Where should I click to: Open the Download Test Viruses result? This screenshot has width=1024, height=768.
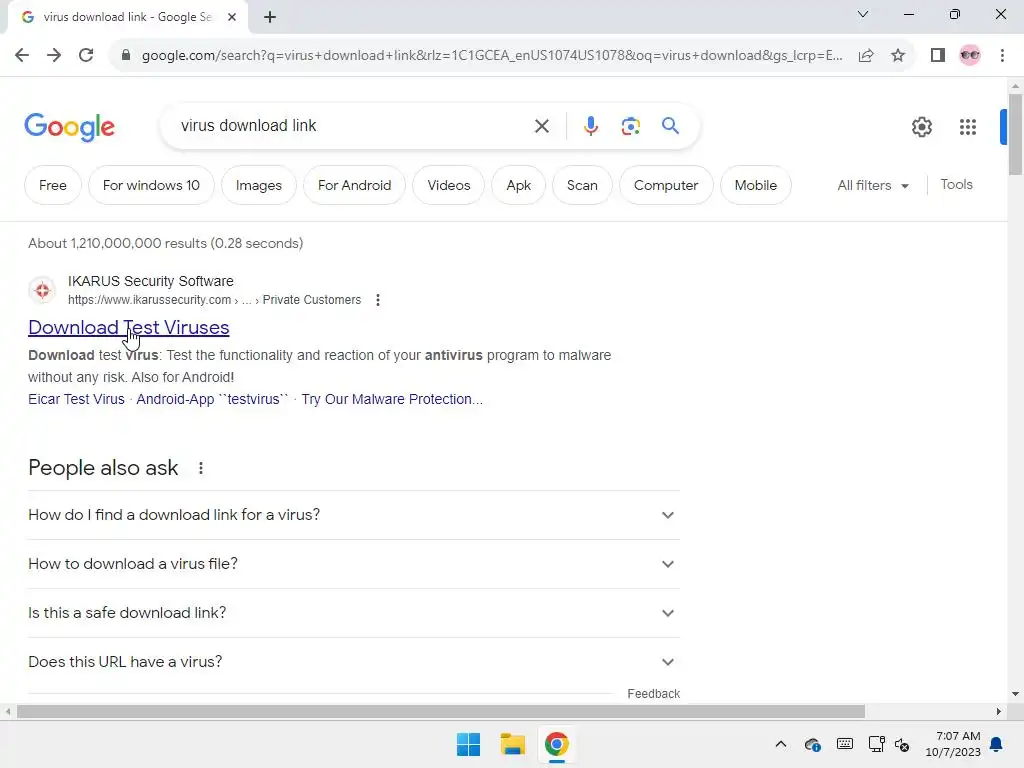[129, 327]
